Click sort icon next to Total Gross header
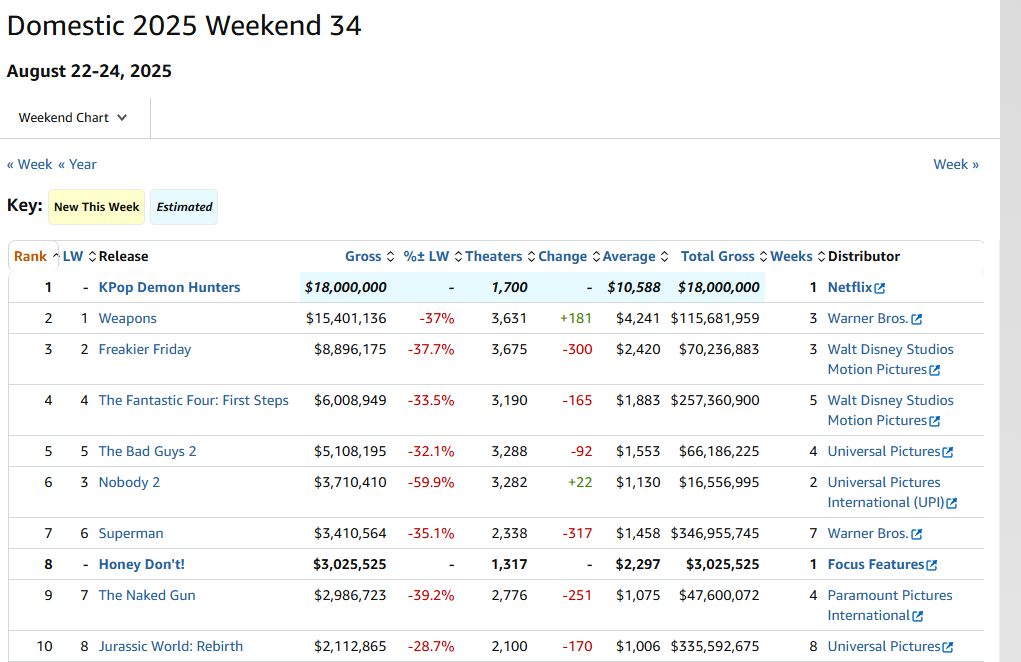This screenshot has height=662, width=1021. coord(764,257)
